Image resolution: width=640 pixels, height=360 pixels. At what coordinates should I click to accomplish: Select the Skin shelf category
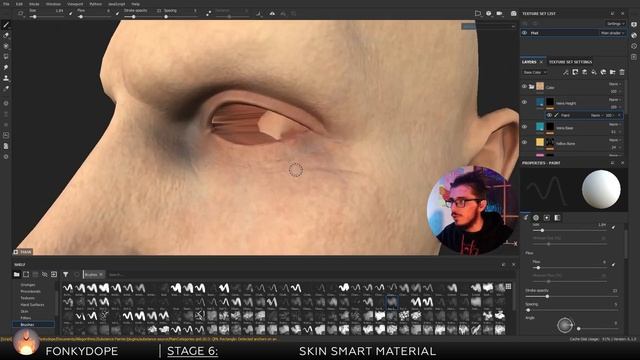click(x=24, y=311)
